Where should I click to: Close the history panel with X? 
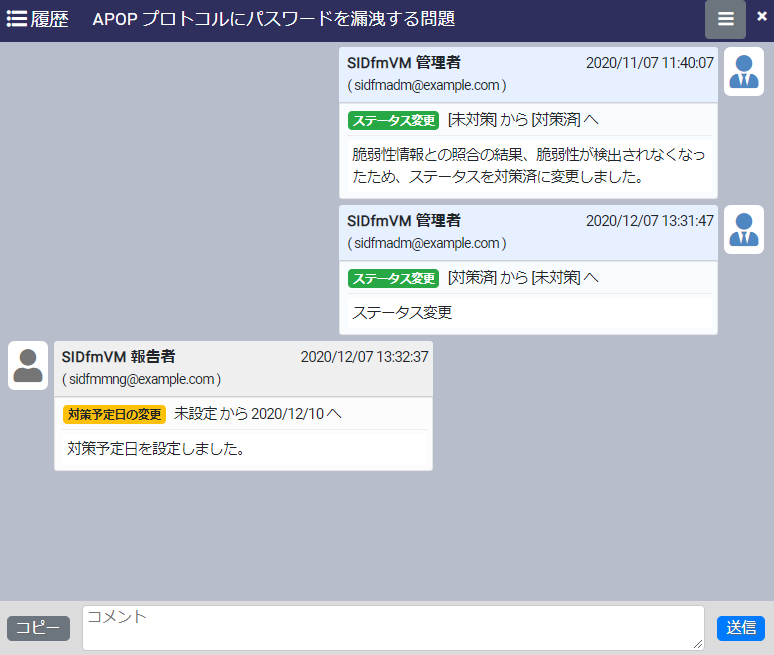pyautogui.click(x=762, y=16)
